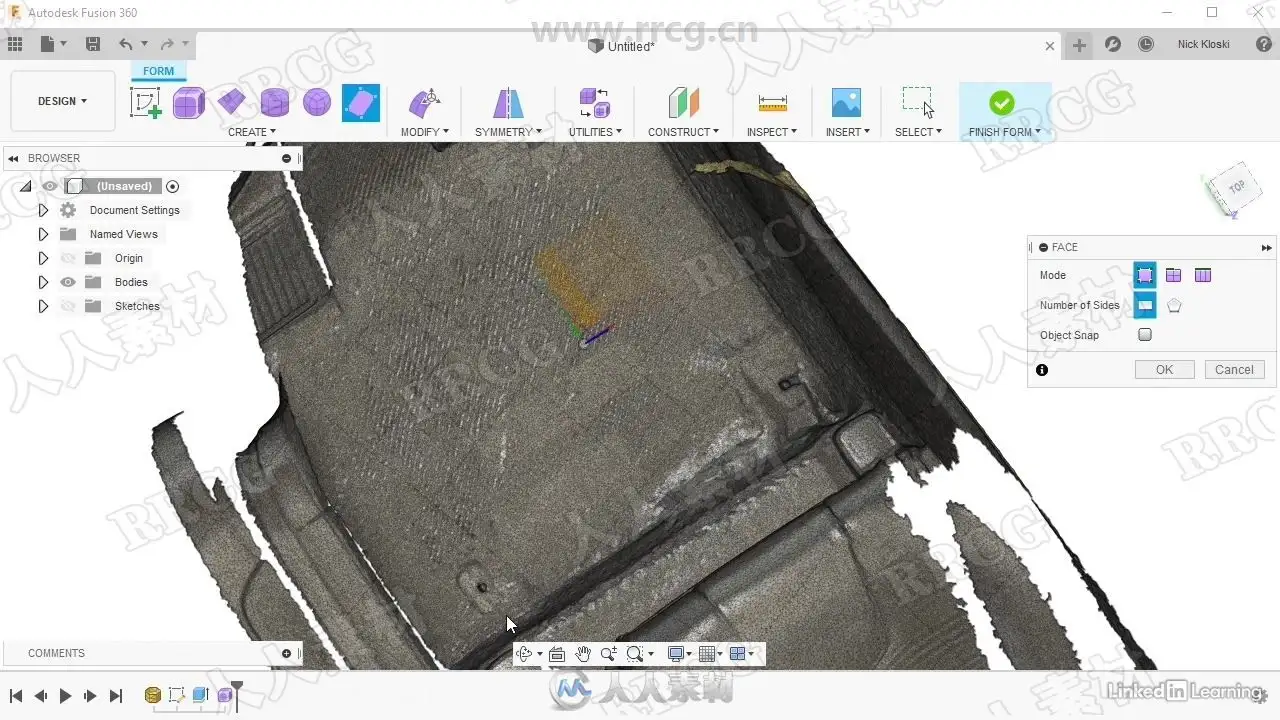Enable the Object Snap checkbox
The image size is (1280, 720).
pos(1145,335)
